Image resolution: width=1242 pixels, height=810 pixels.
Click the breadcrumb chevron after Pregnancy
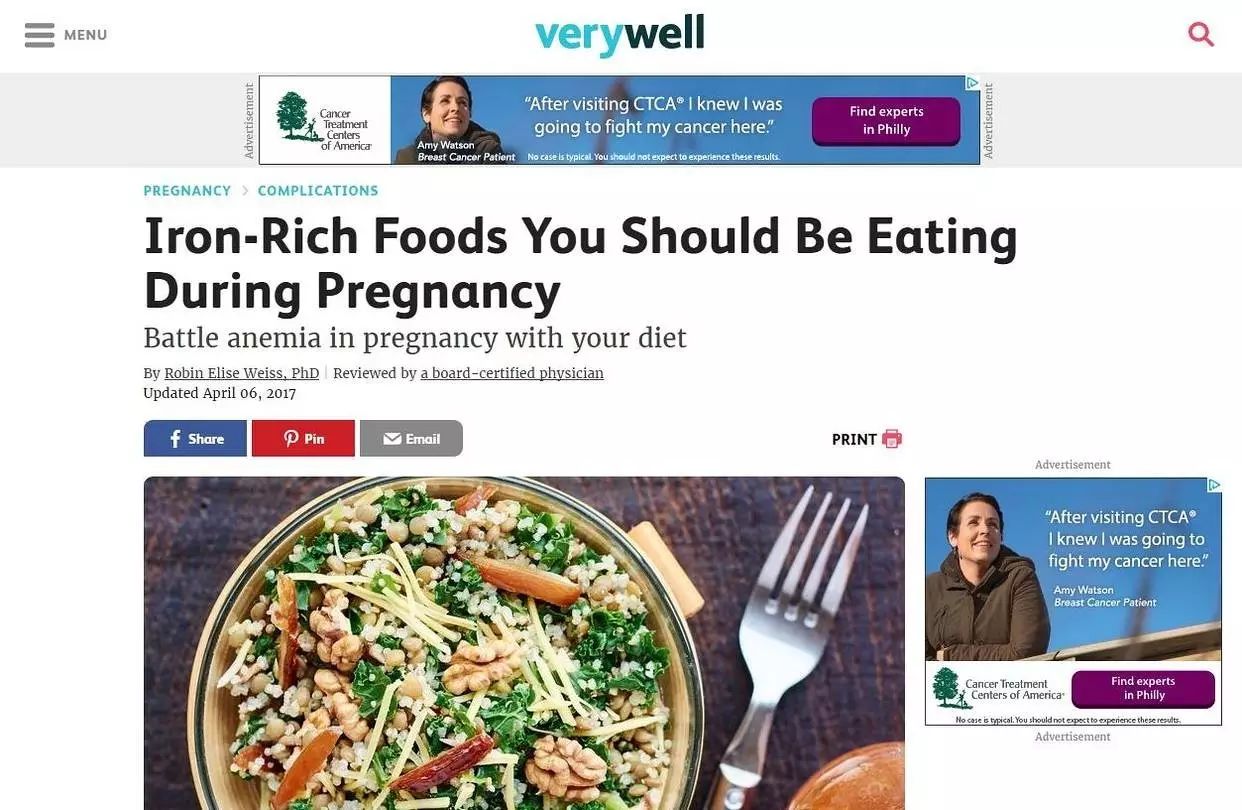click(244, 191)
